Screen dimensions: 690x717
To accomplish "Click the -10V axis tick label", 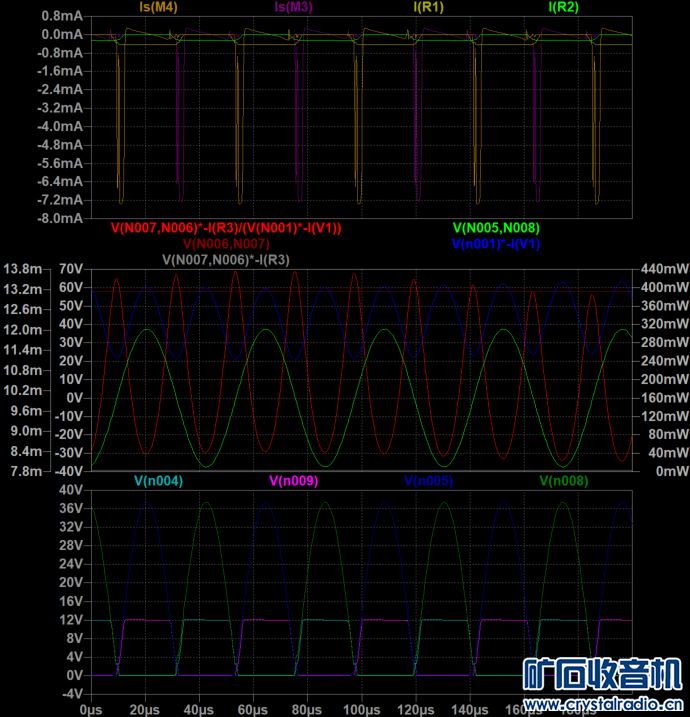I will [69, 416].
